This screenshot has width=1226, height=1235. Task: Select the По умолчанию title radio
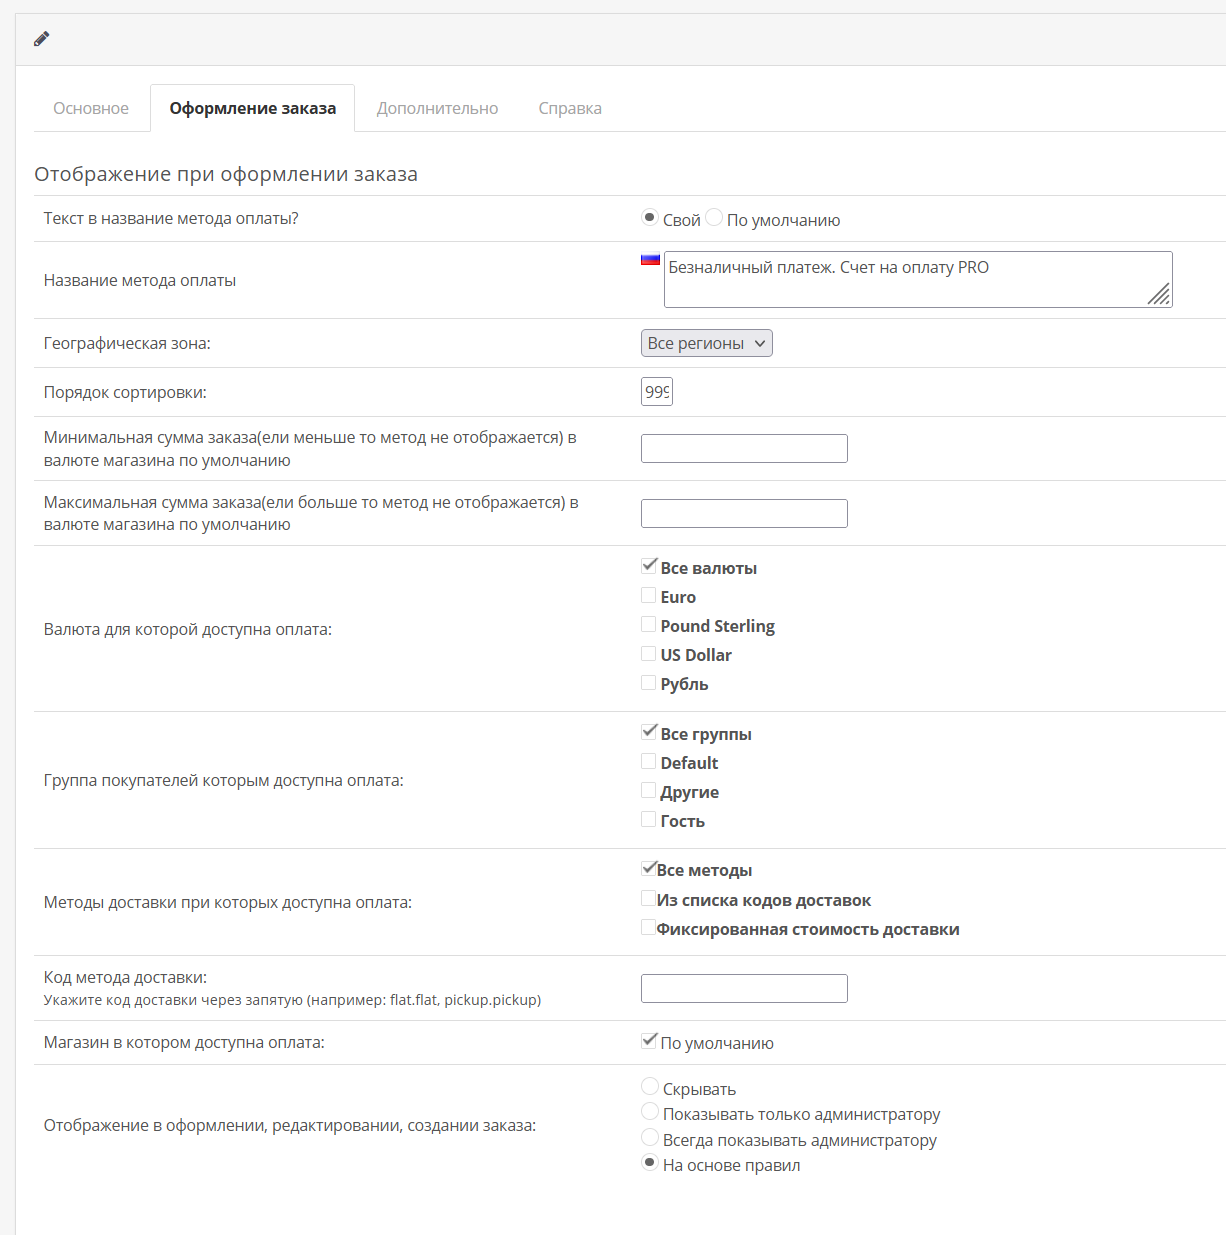click(714, 218)
